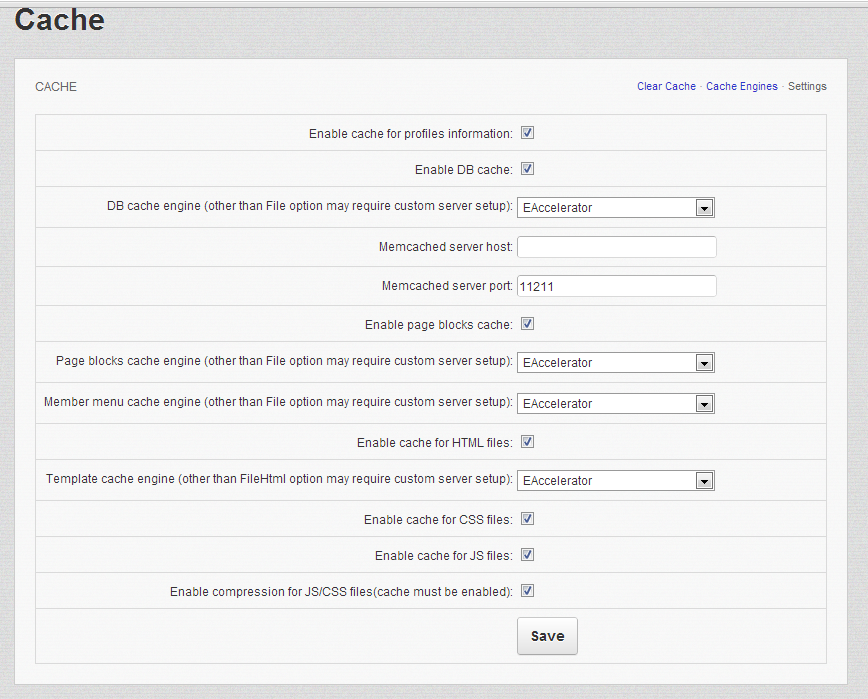Toggle the profiles information cache checkbox
Image resolution: width=868 pixels, height=699 pixels.
tap(527, 133)
